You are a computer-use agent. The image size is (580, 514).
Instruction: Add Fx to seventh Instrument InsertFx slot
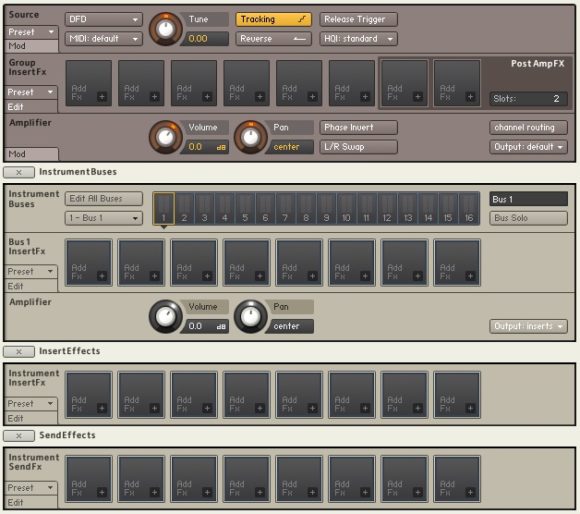click(x=404, y=395)
